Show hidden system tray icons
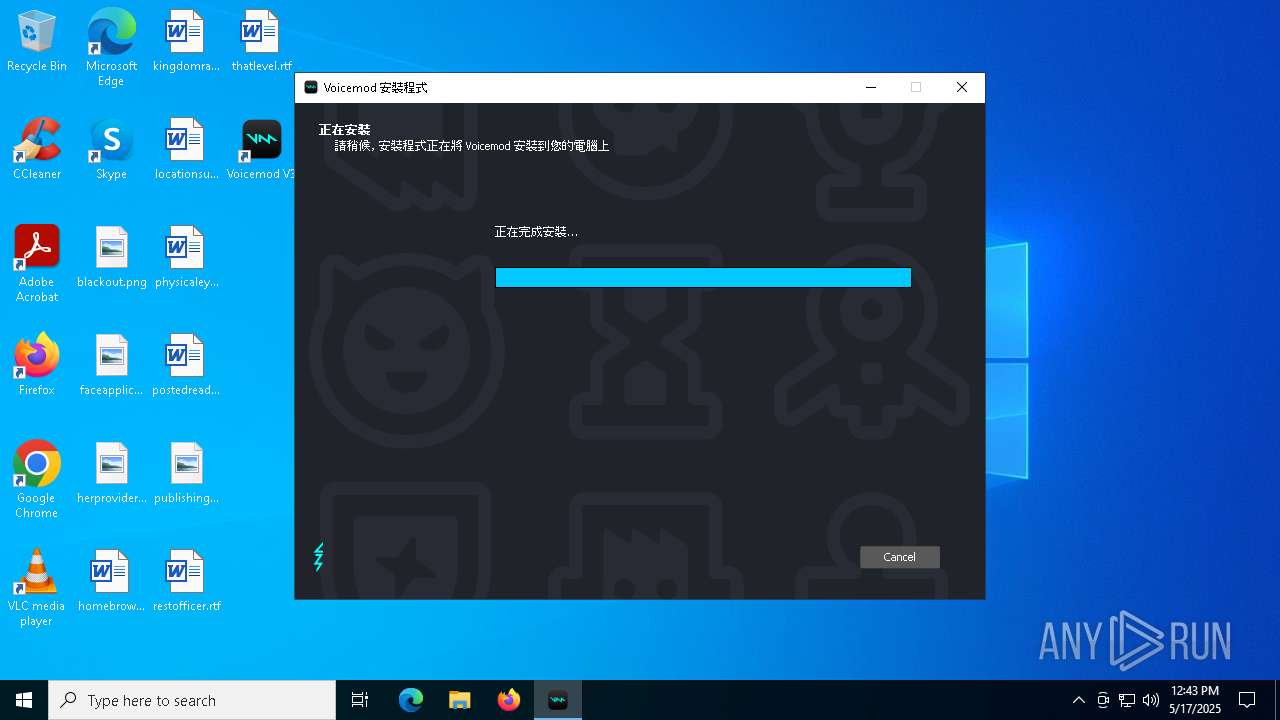This screenshot has height=720, width=1280. [1078, 700]
